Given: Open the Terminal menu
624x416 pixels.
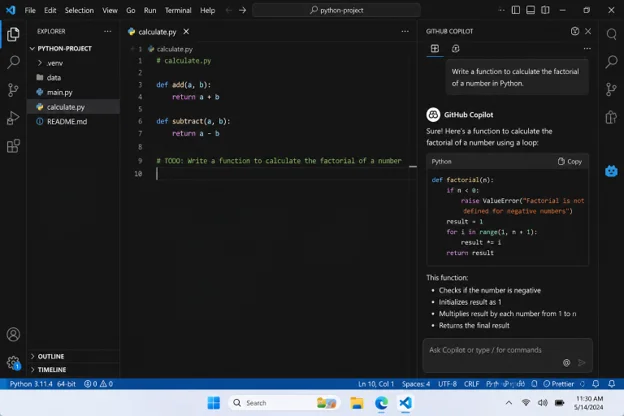Looking at the screenshot, I should click(178, 10).
